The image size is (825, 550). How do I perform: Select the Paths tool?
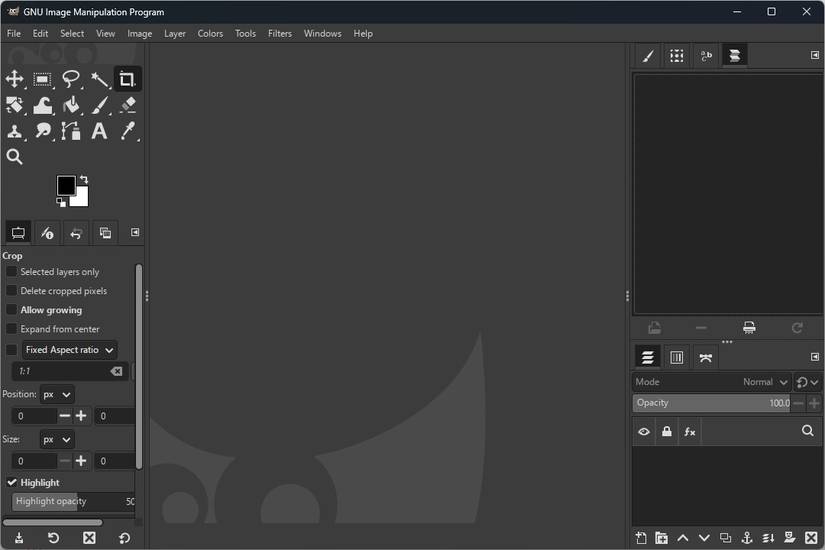[71, 131]
